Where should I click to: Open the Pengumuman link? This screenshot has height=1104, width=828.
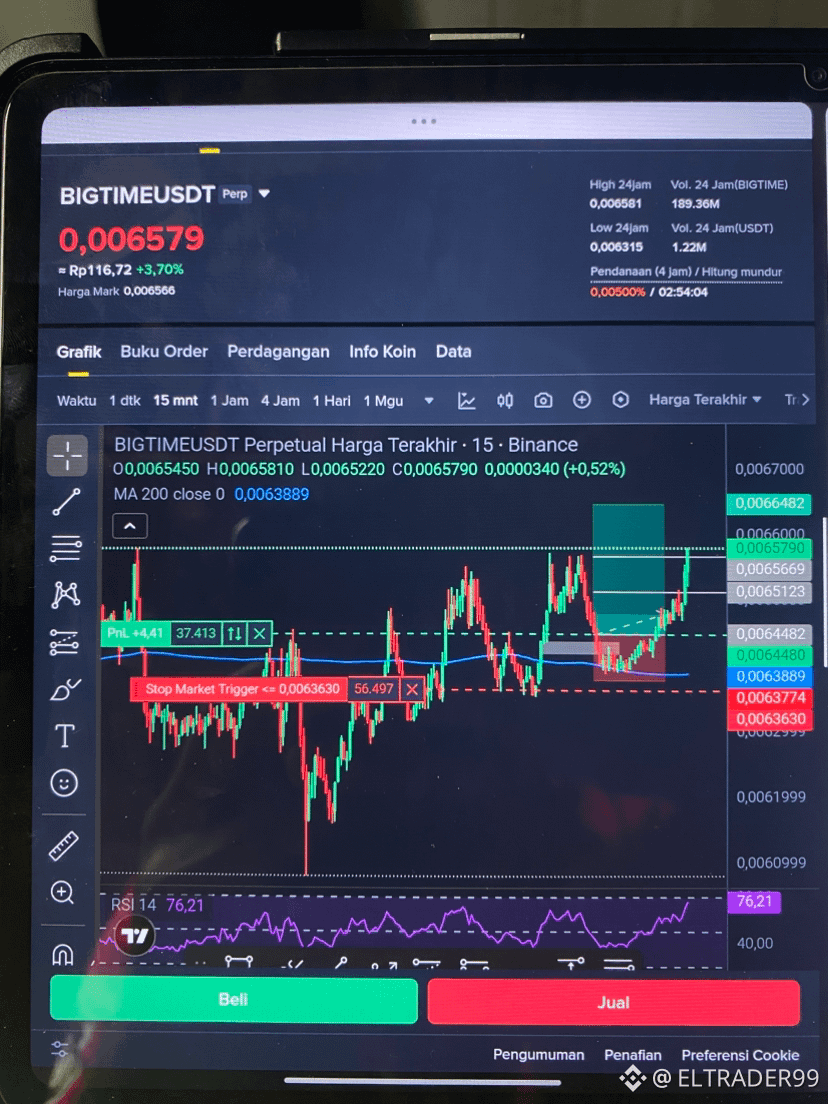pyautogui.click(x=539, y=1055)
